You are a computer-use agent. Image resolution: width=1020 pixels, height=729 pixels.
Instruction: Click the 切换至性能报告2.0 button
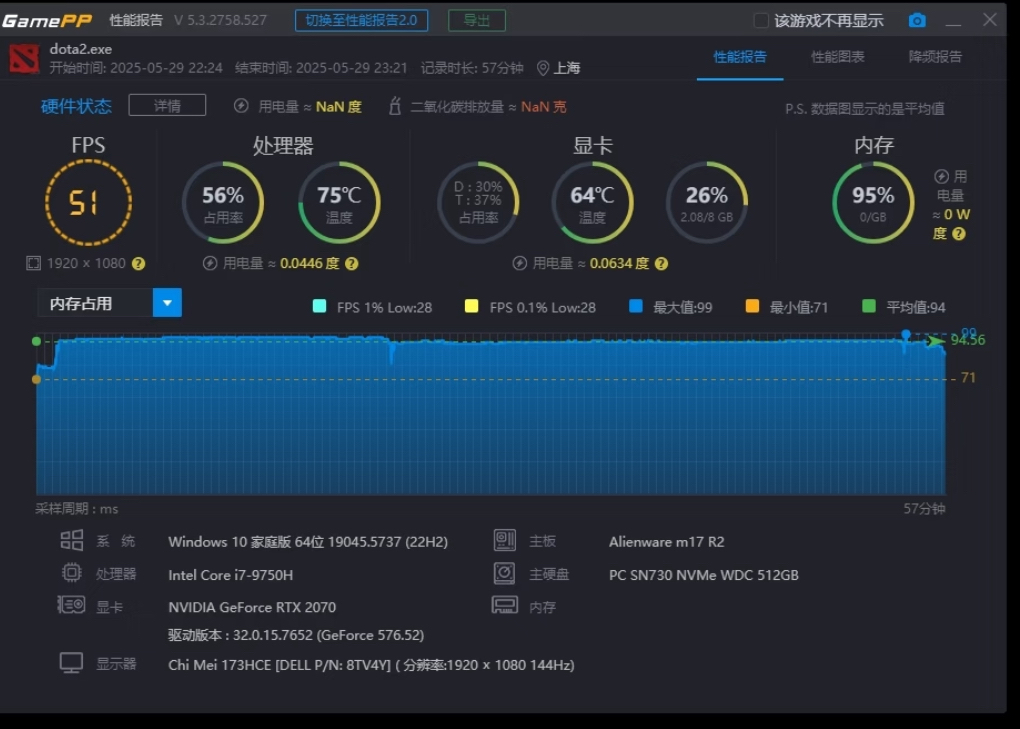pyautogui.click(x=362, y=20)
